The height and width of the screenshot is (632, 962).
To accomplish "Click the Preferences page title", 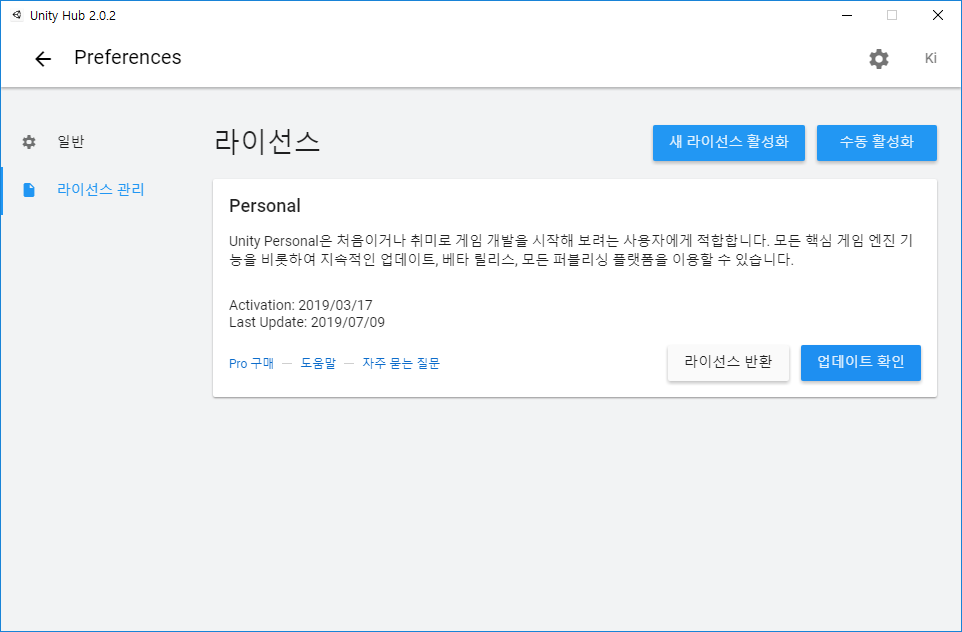I will pos(128,58).
